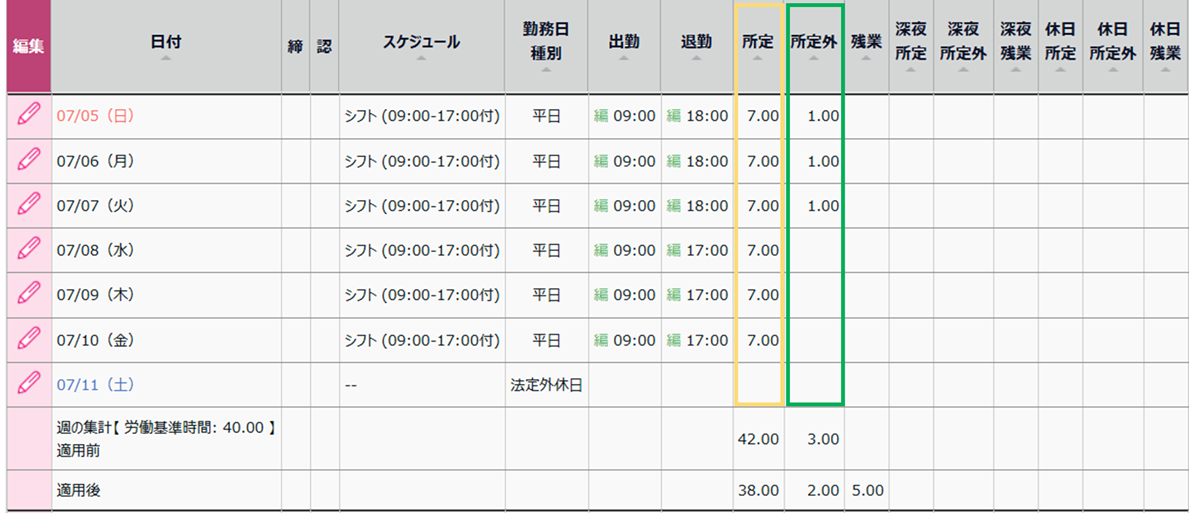Sort by the 勤務日種別 column header arrow
Image resolution: width=1189 pixels, height=513 pixels.
(x=545, y=70)
